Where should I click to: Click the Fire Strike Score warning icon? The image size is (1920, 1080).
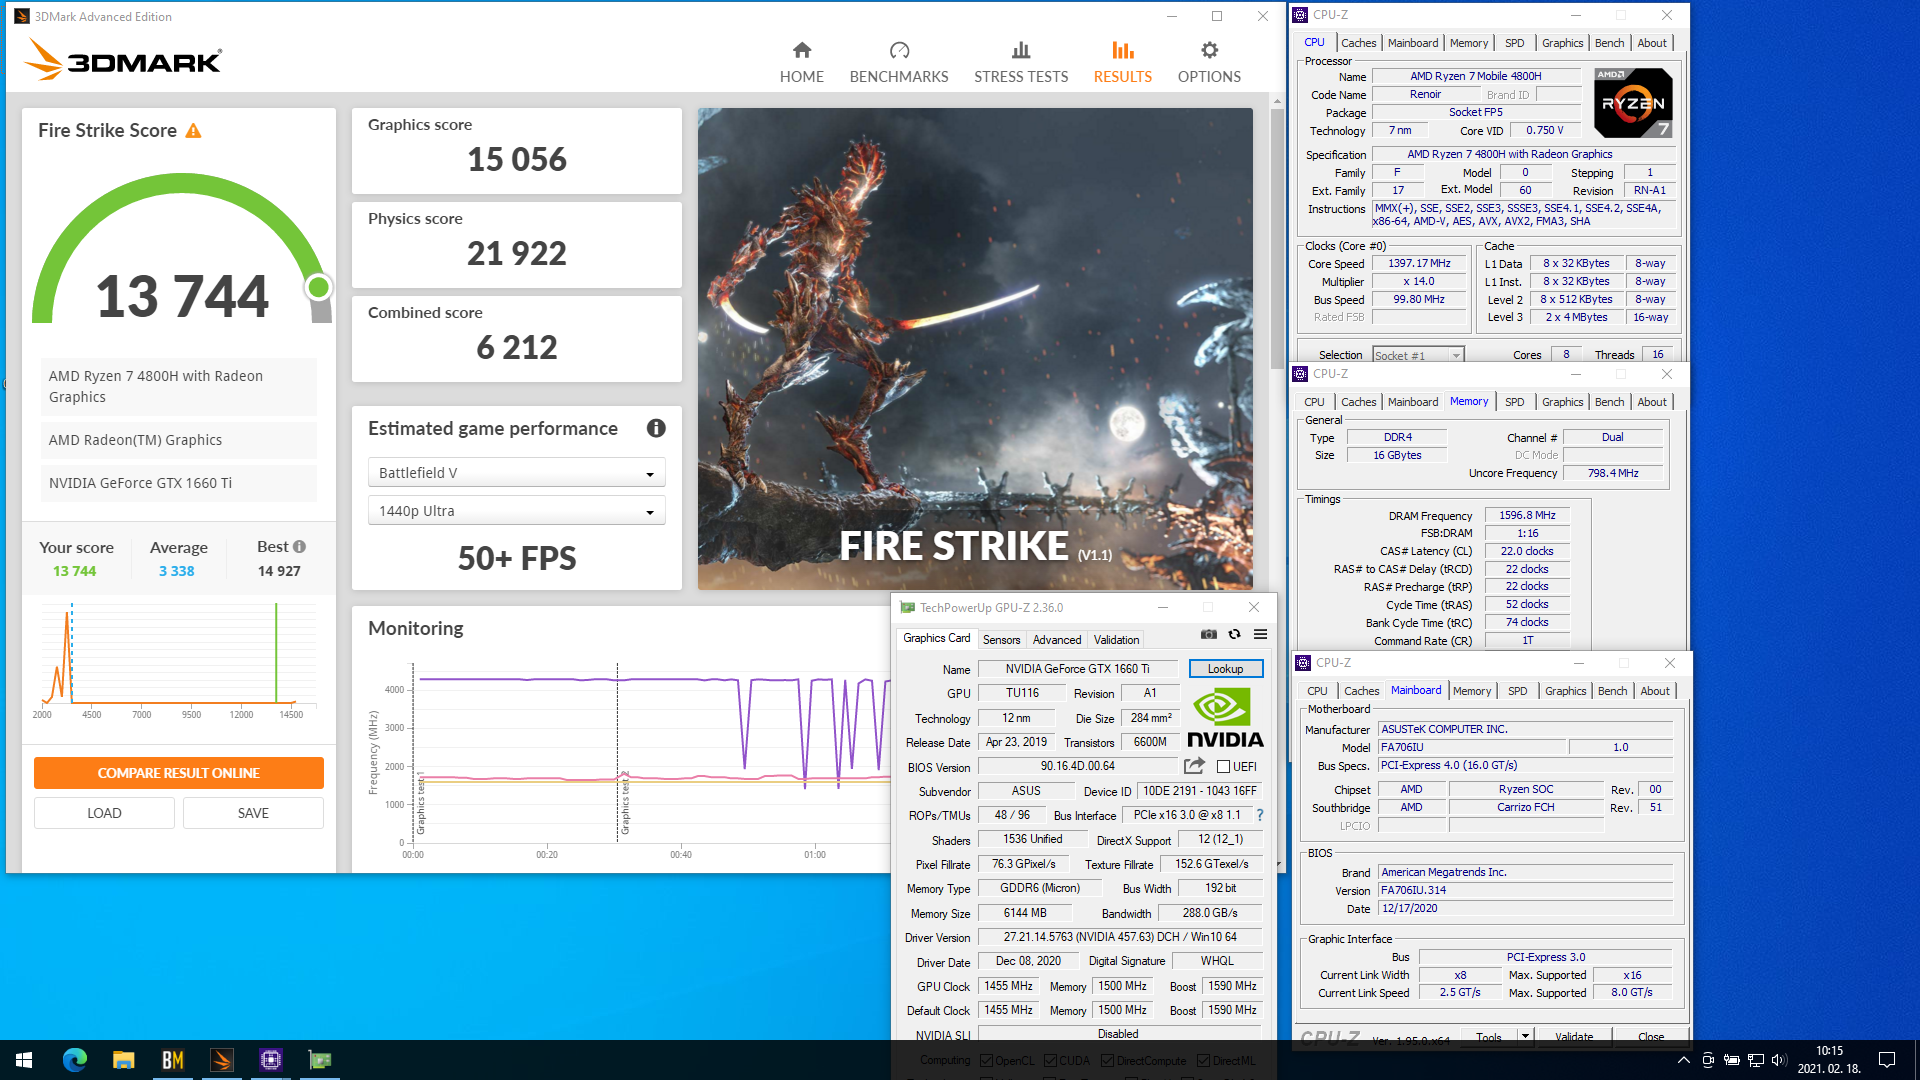click(194, 131)
